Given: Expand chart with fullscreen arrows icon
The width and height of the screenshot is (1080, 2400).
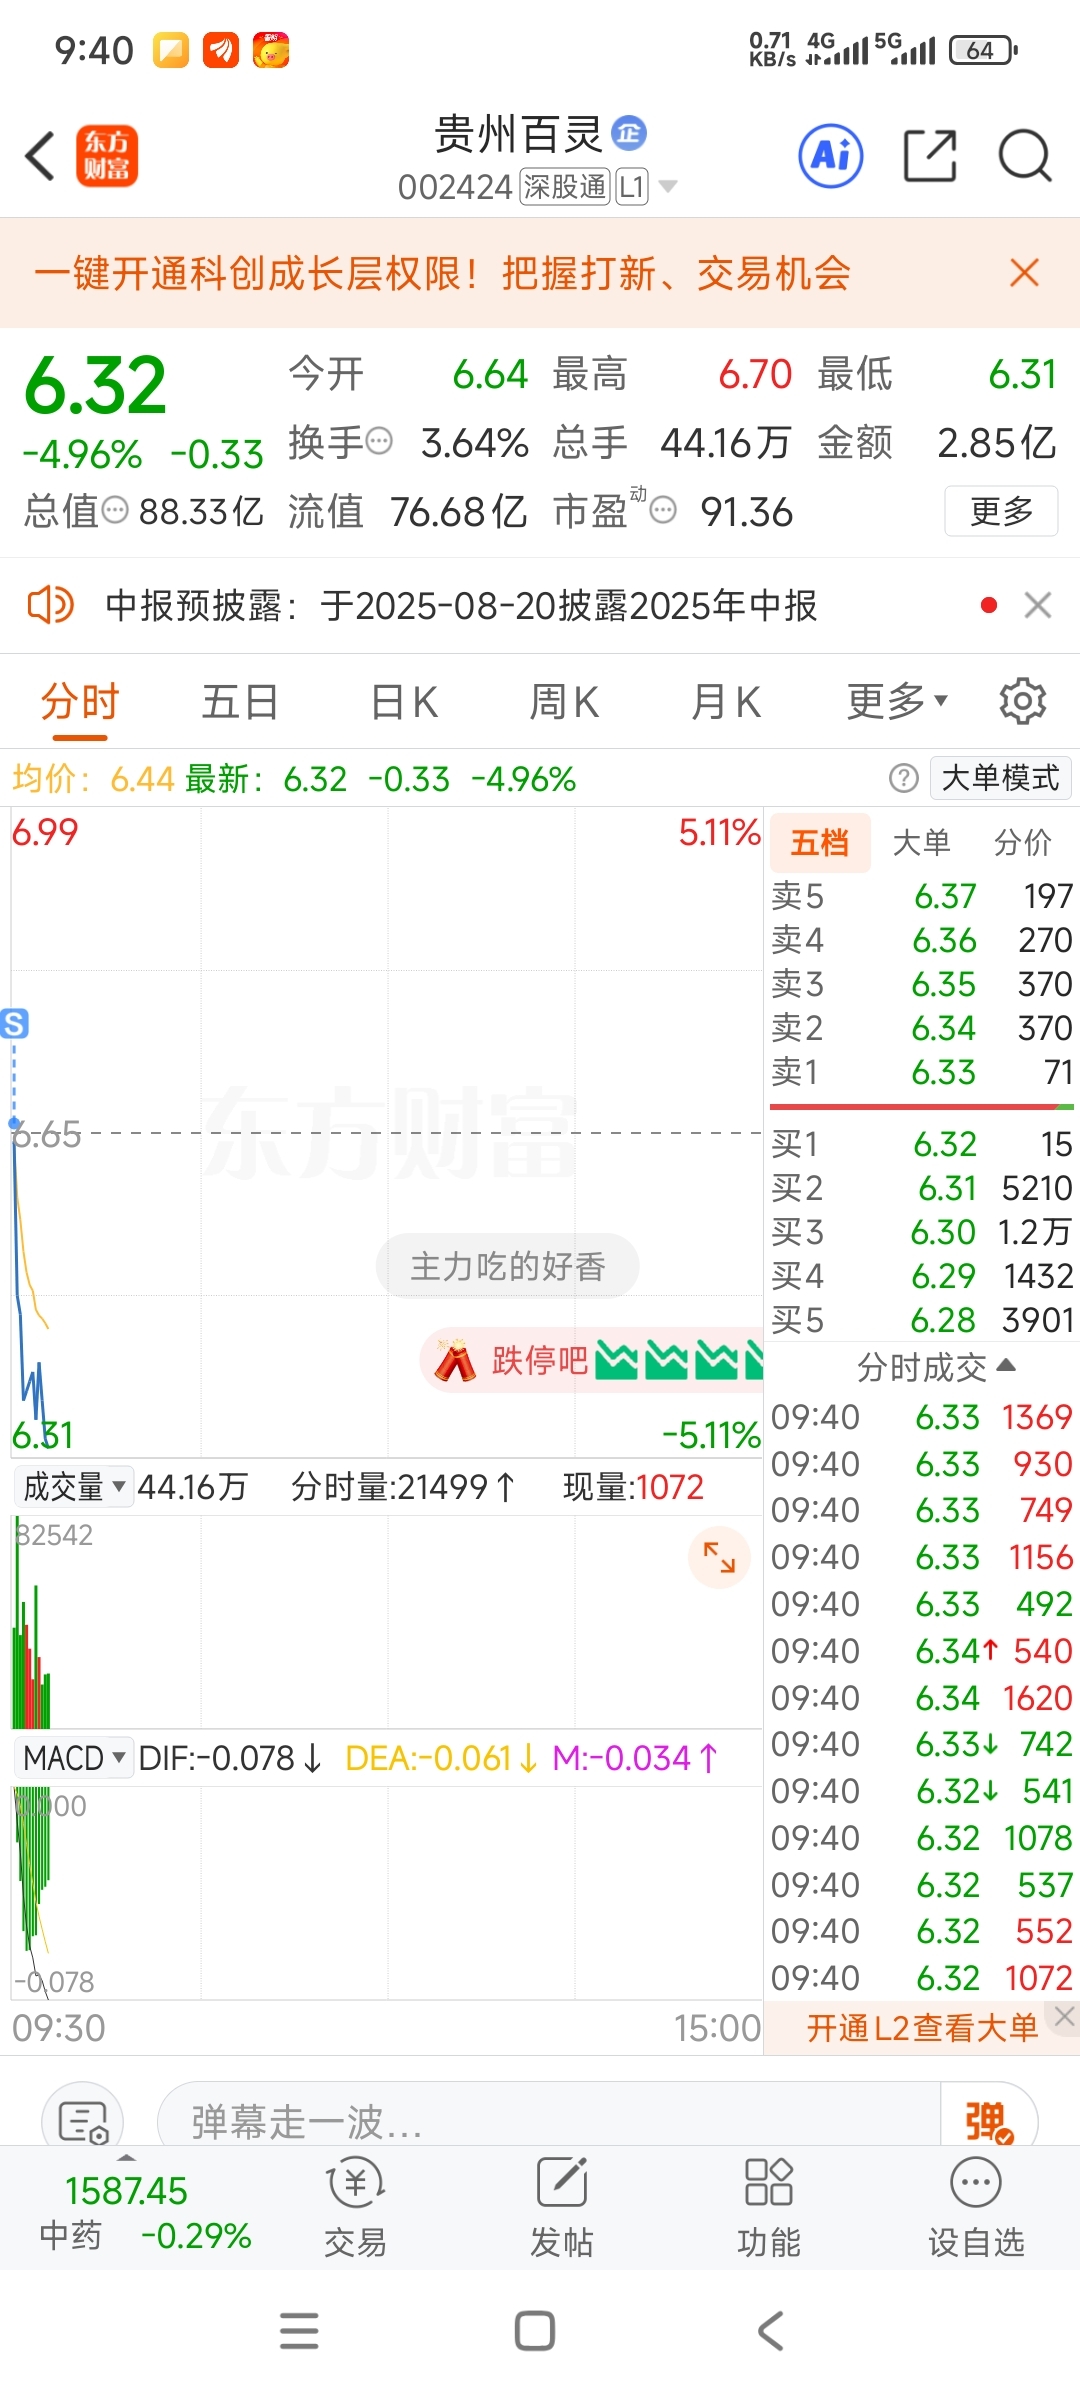Looking at the screenshot, I should [719, 1557].
